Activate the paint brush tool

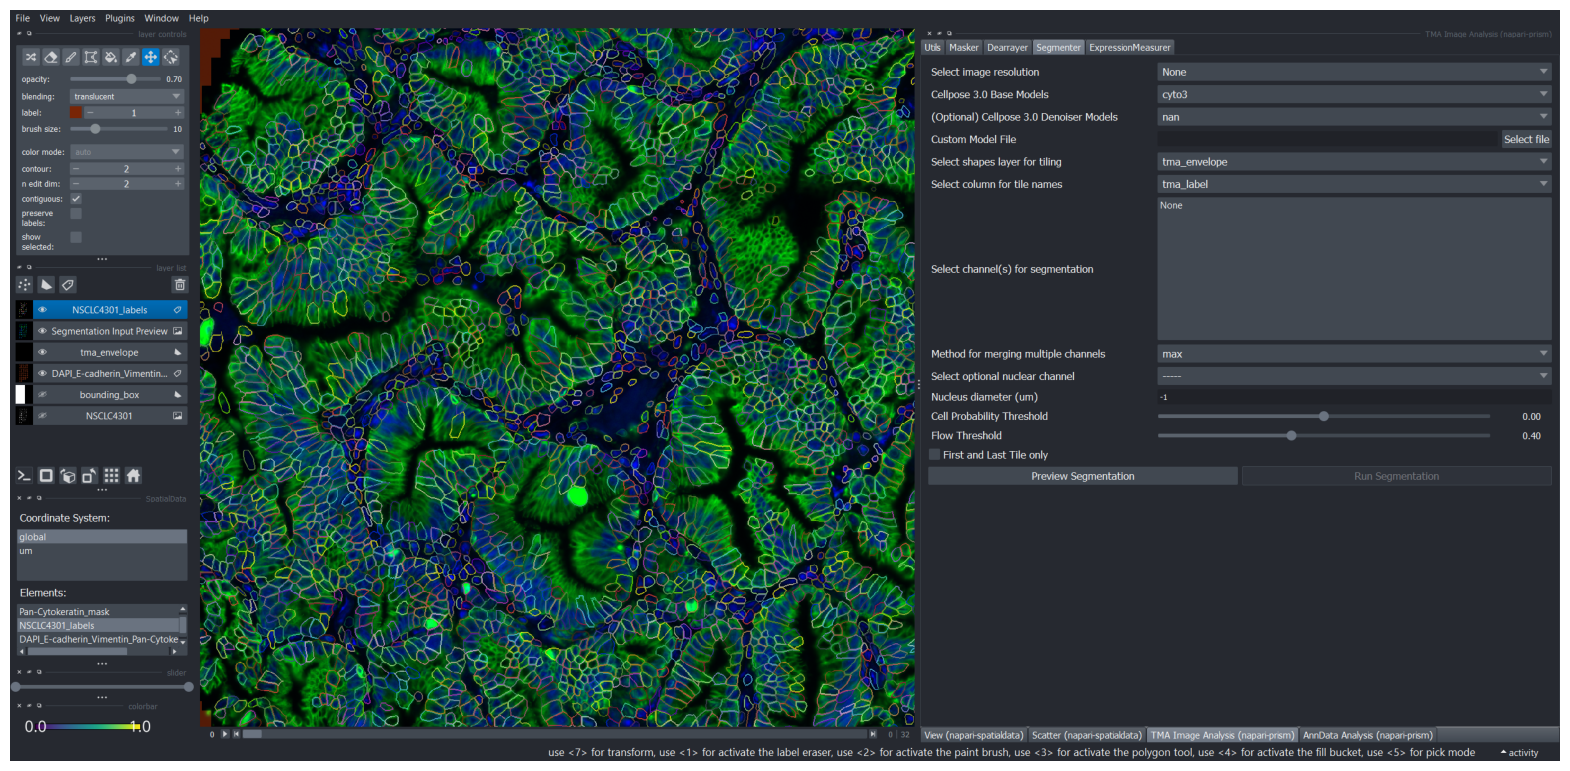pos(71,57)
